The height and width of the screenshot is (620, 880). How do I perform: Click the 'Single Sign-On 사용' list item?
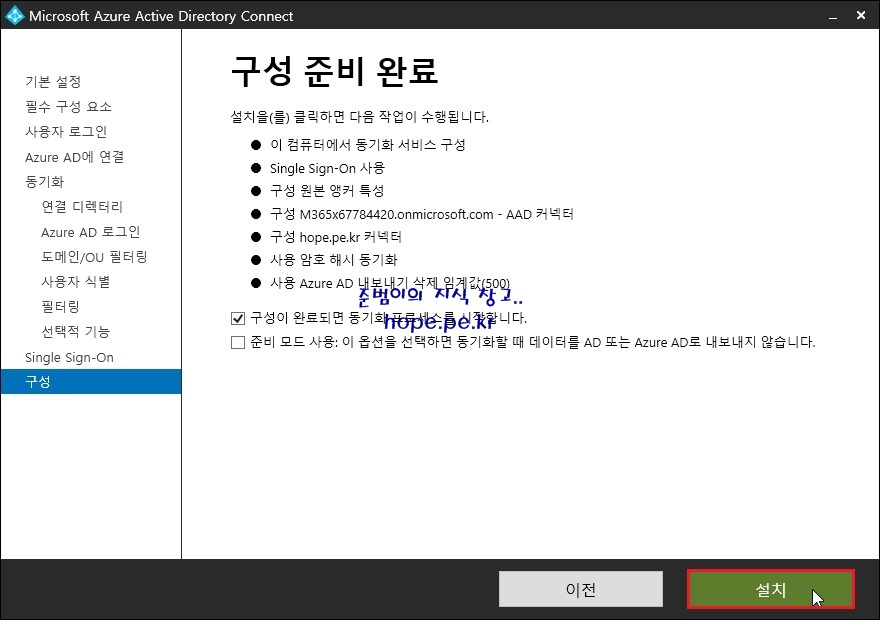tap(327, 168)
